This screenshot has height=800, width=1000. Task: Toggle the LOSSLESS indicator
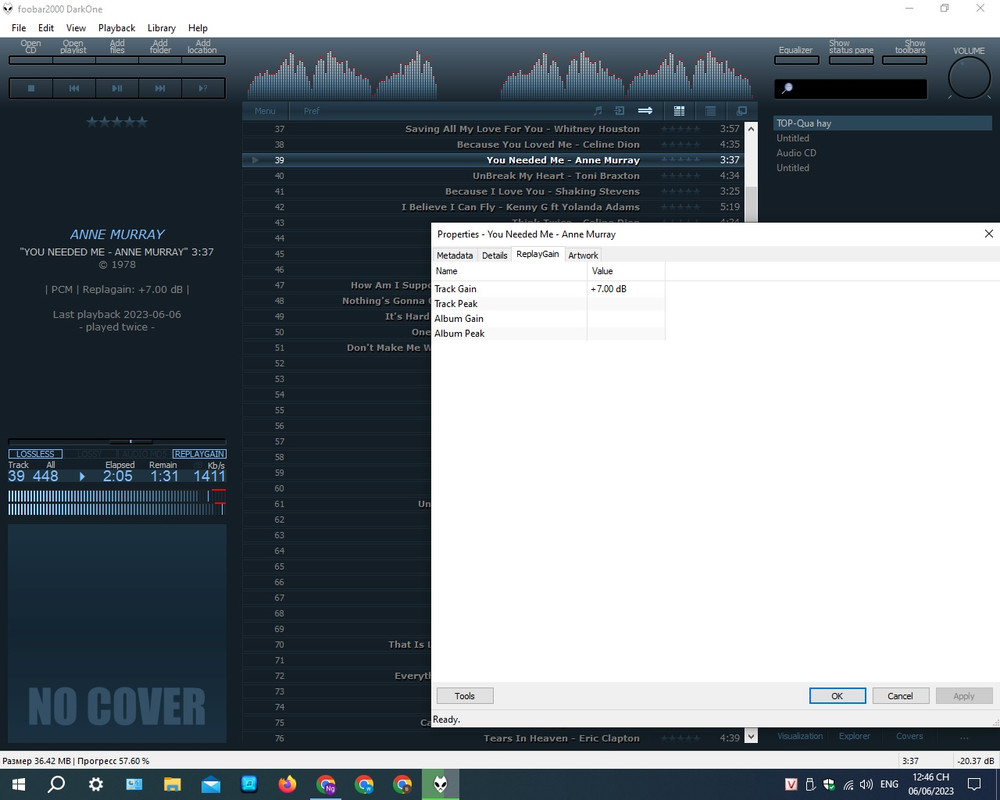[x=35, y=454]
